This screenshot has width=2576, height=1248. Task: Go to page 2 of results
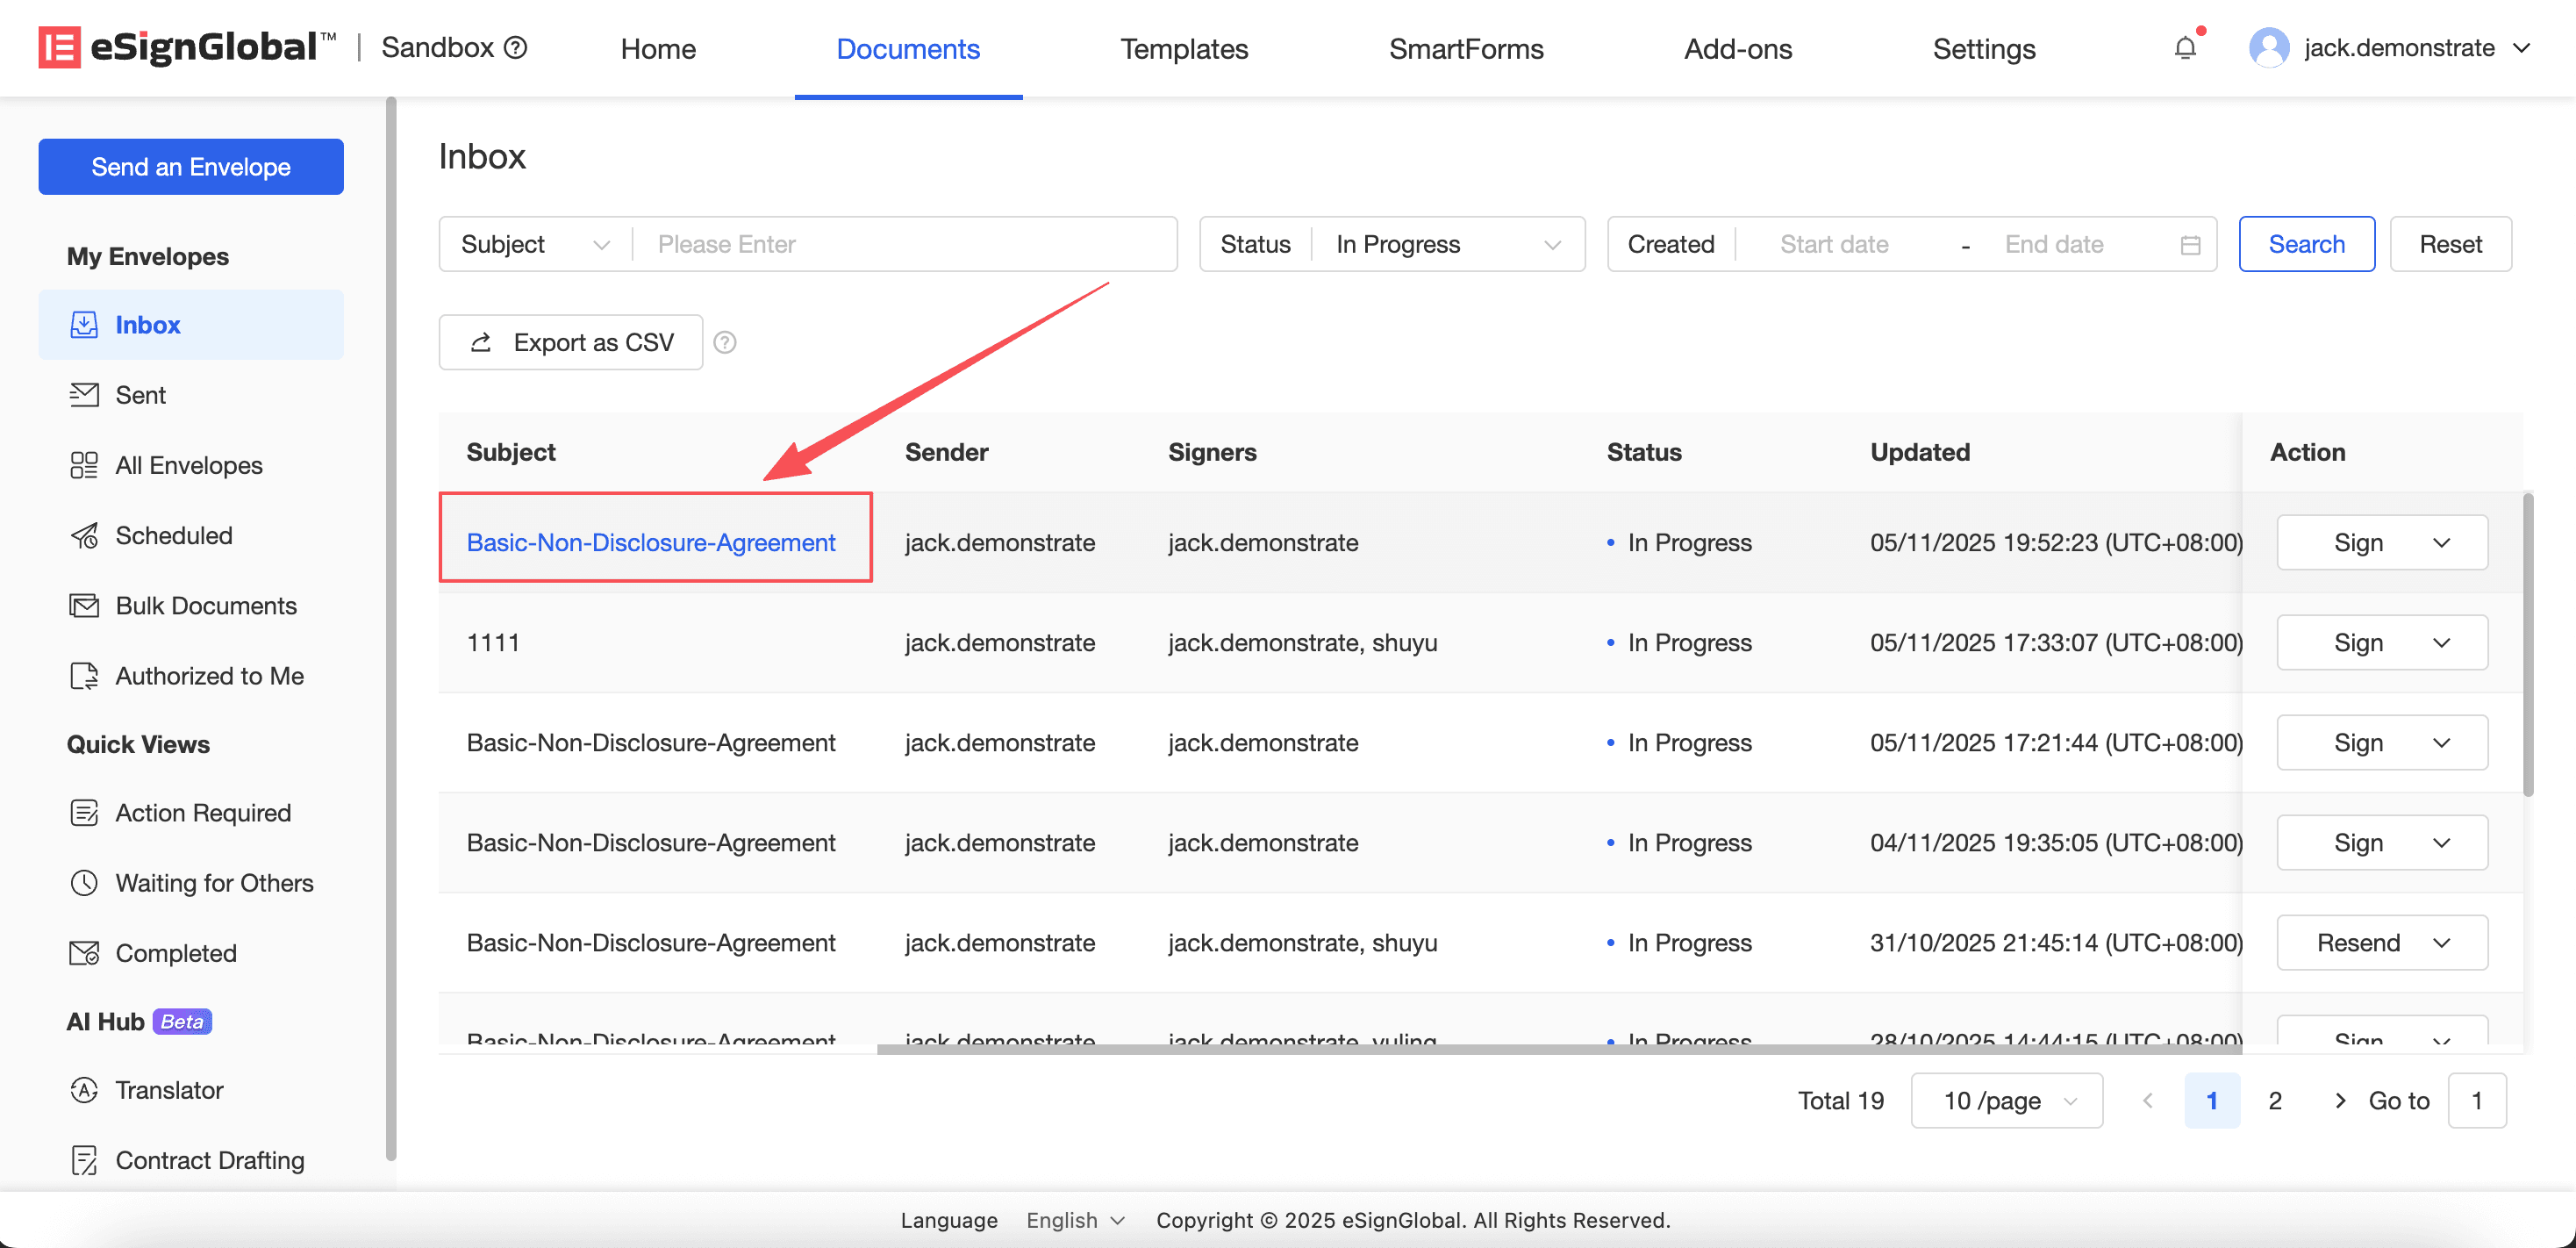tap(2275, 1100)
